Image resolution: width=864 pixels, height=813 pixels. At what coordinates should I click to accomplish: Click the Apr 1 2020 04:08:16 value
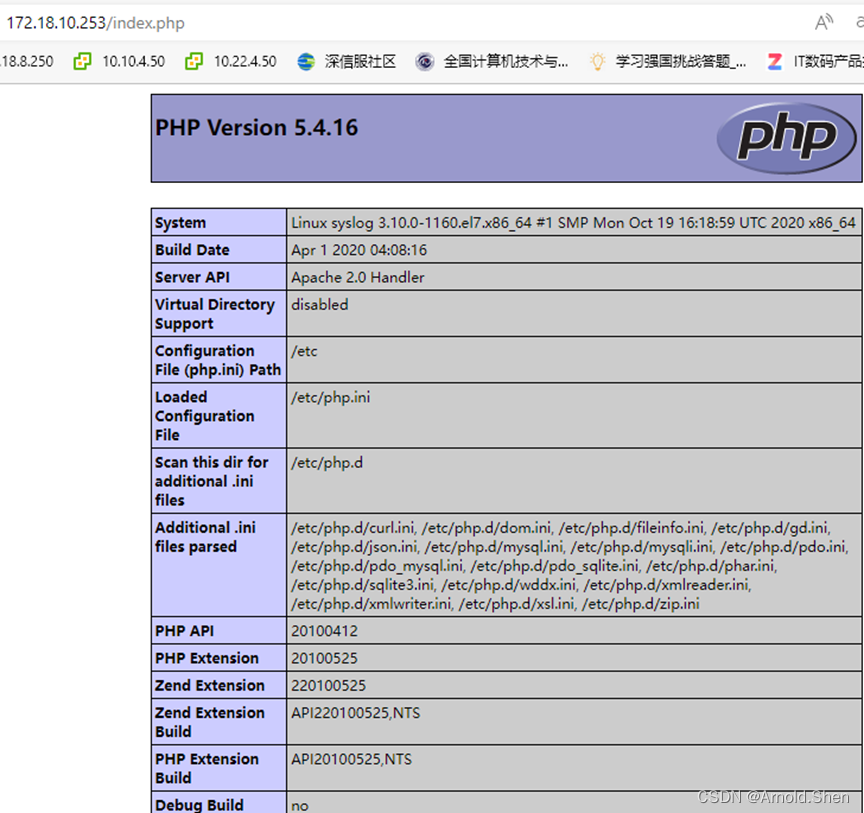pyautogui.click(x=359, y=250)
